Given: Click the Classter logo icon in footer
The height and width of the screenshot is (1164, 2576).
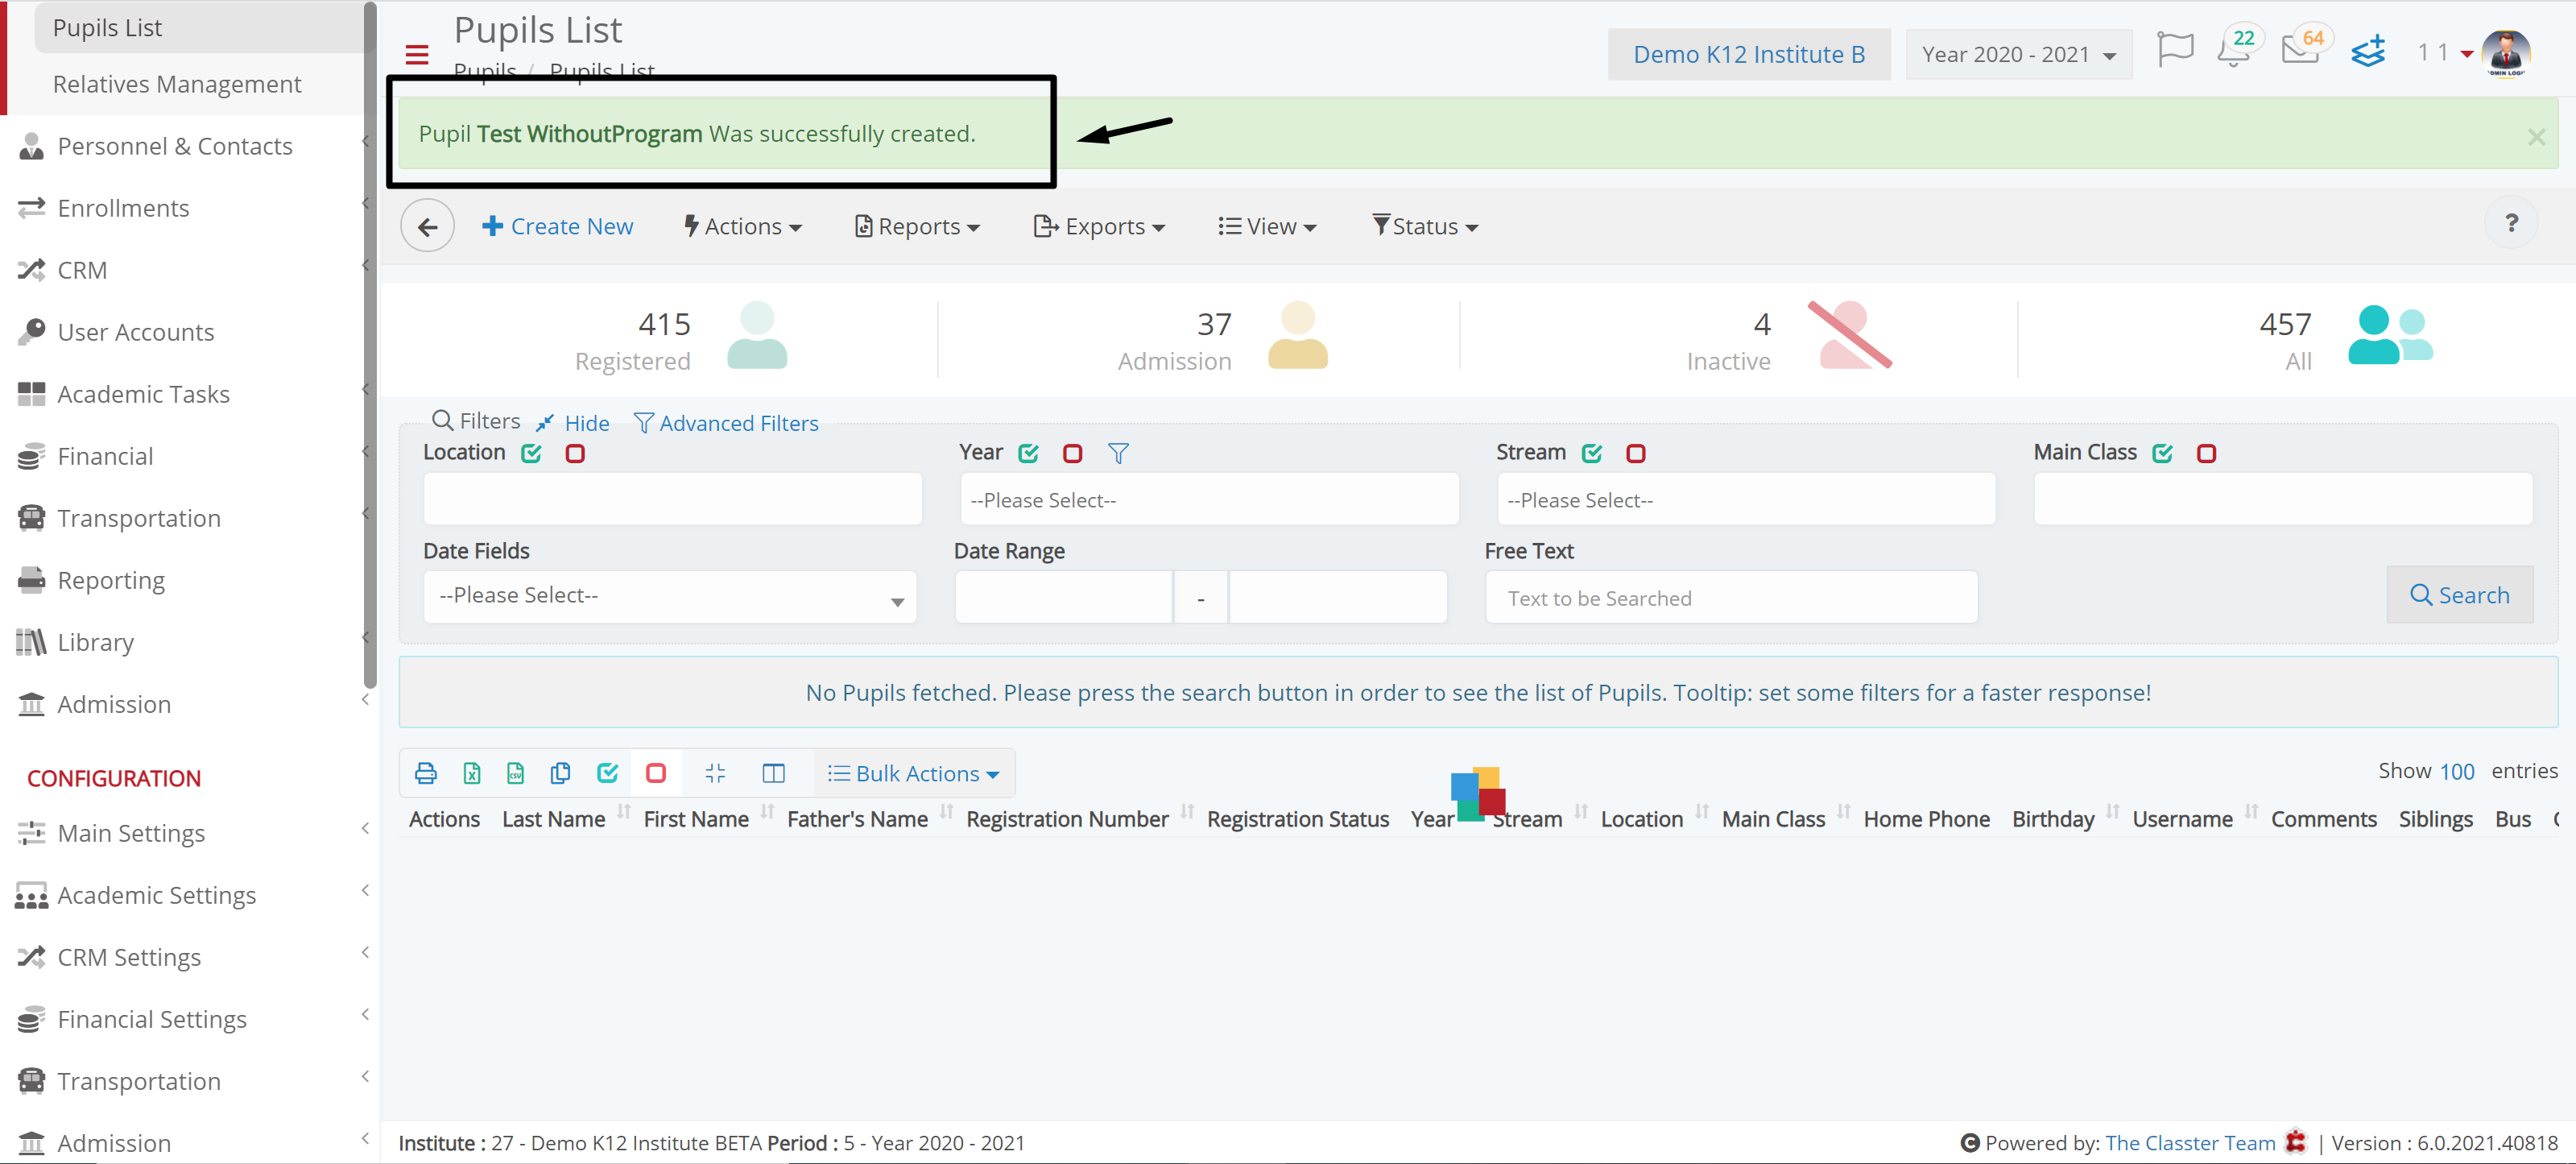Looking at the screenshot, I should 2295,1141.
